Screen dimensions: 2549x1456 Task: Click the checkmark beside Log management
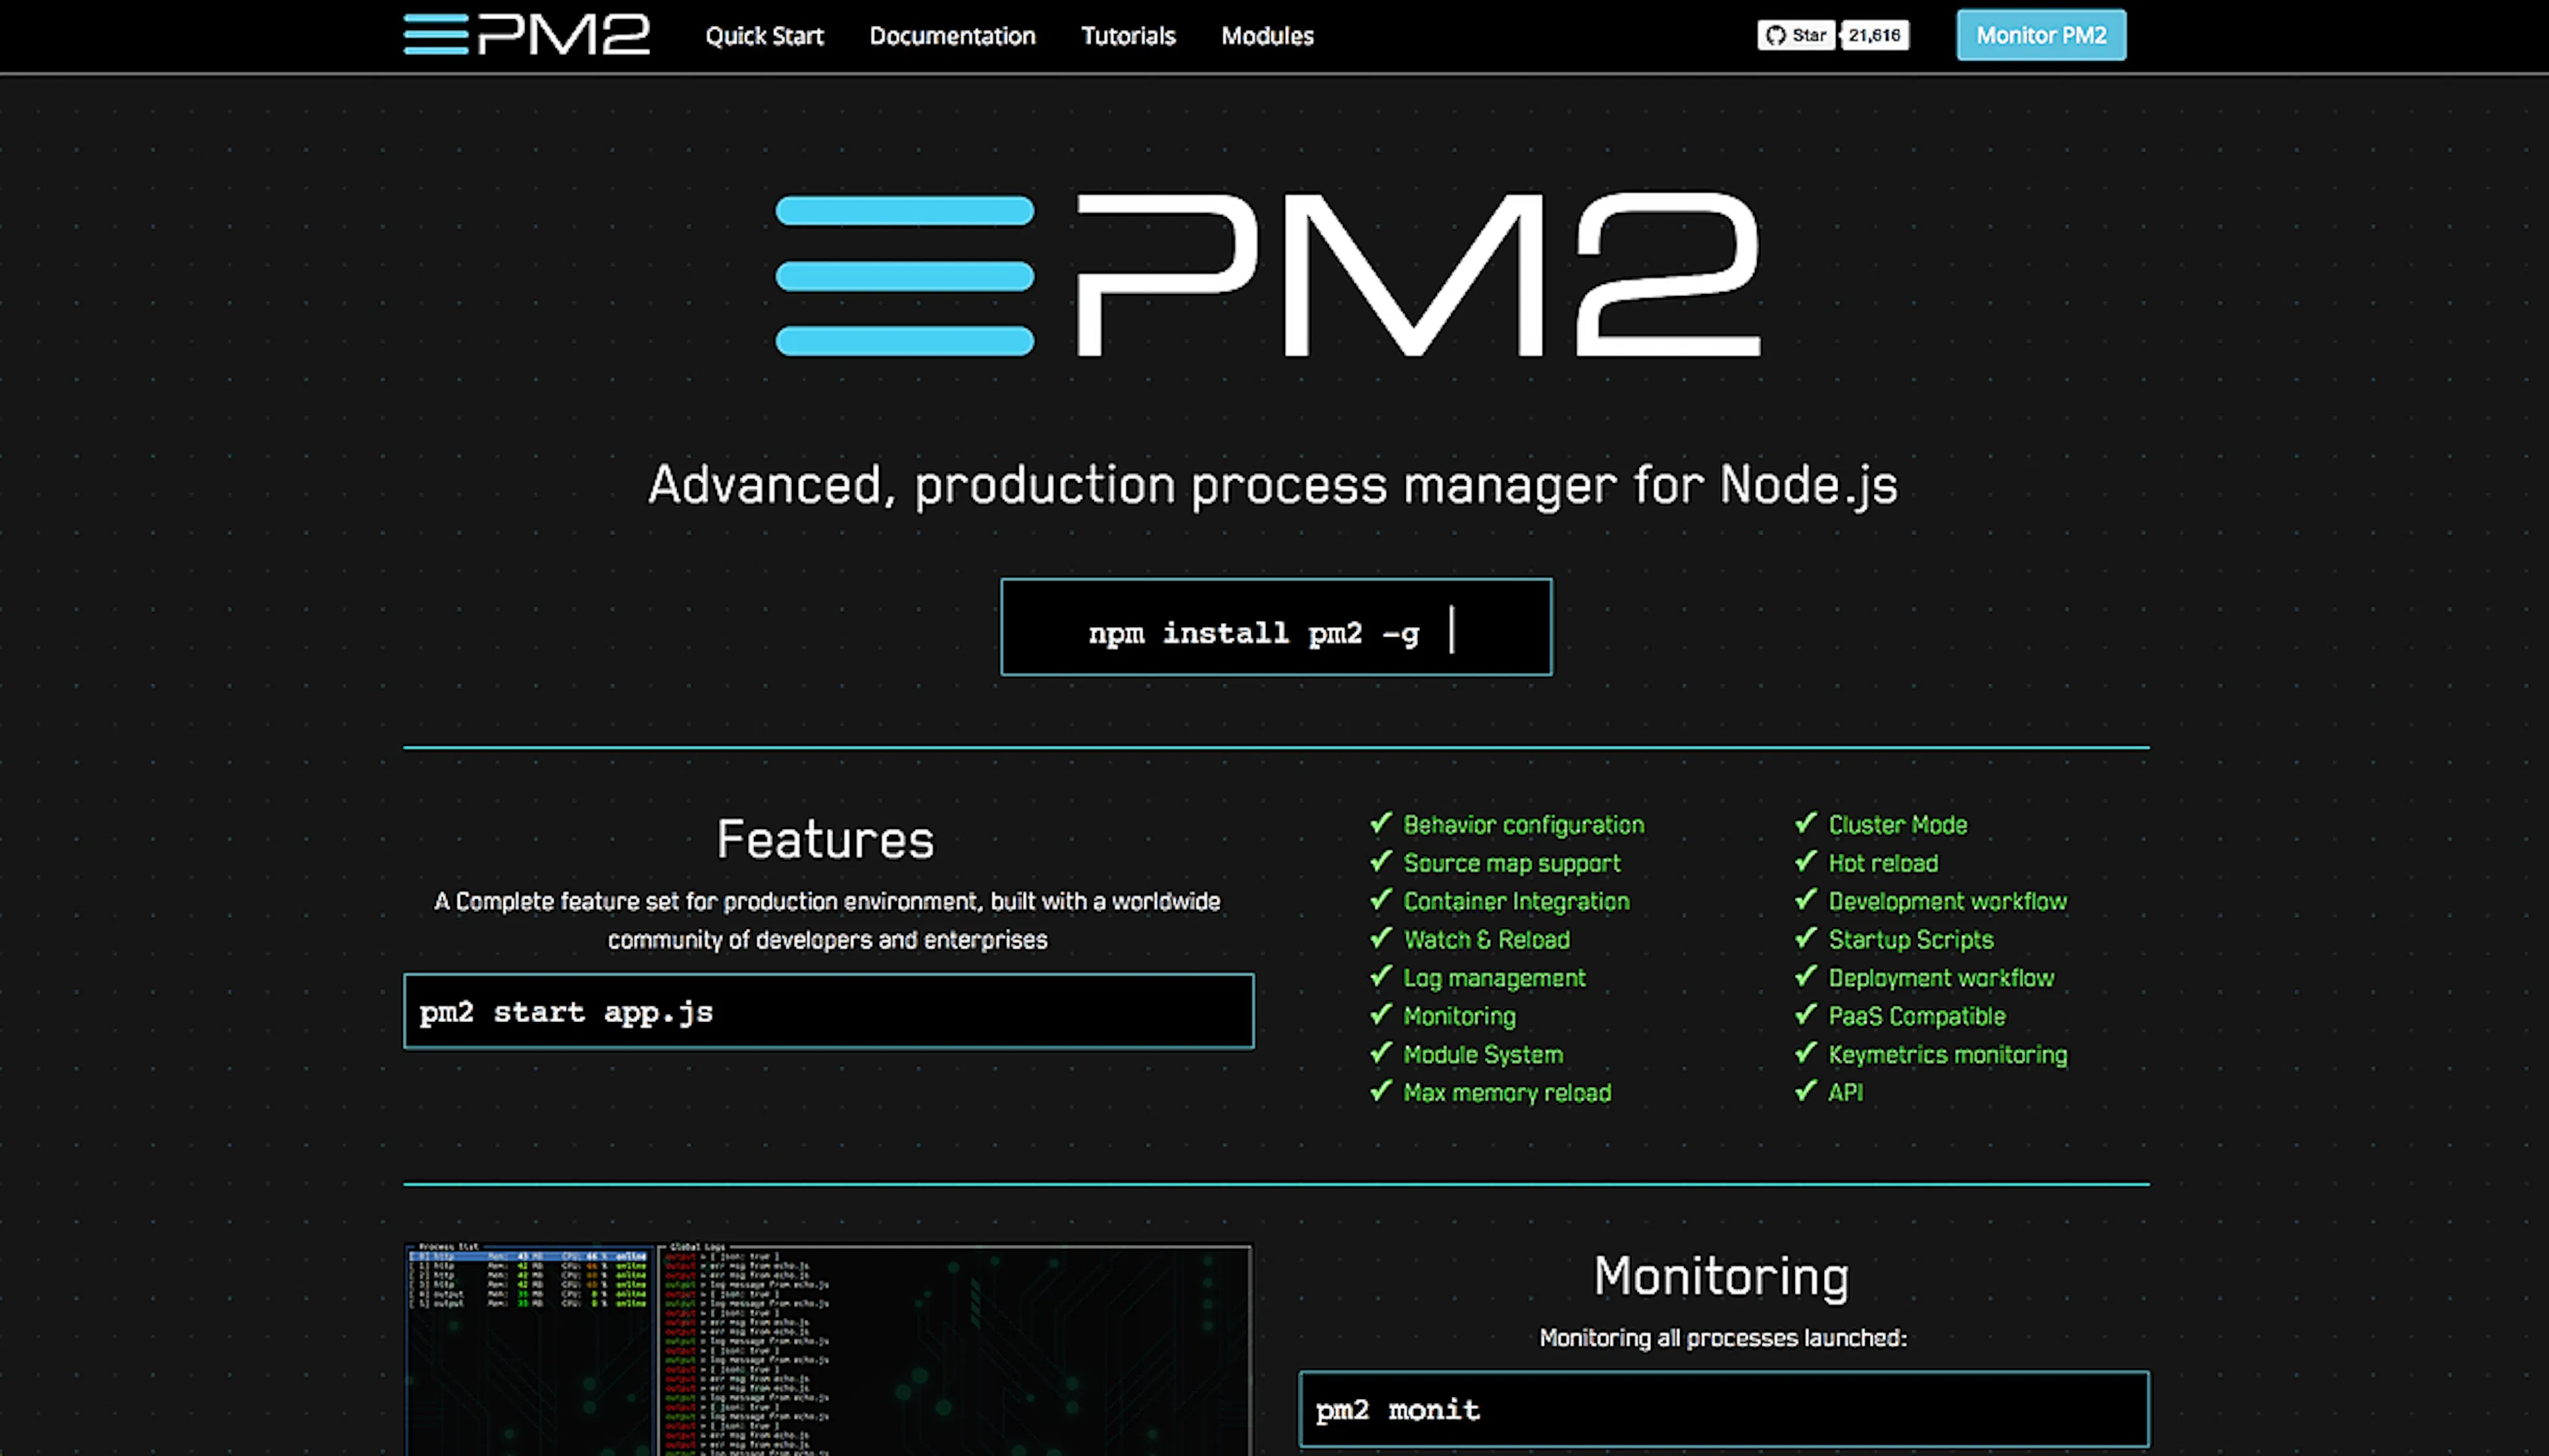click(1381, 976)
